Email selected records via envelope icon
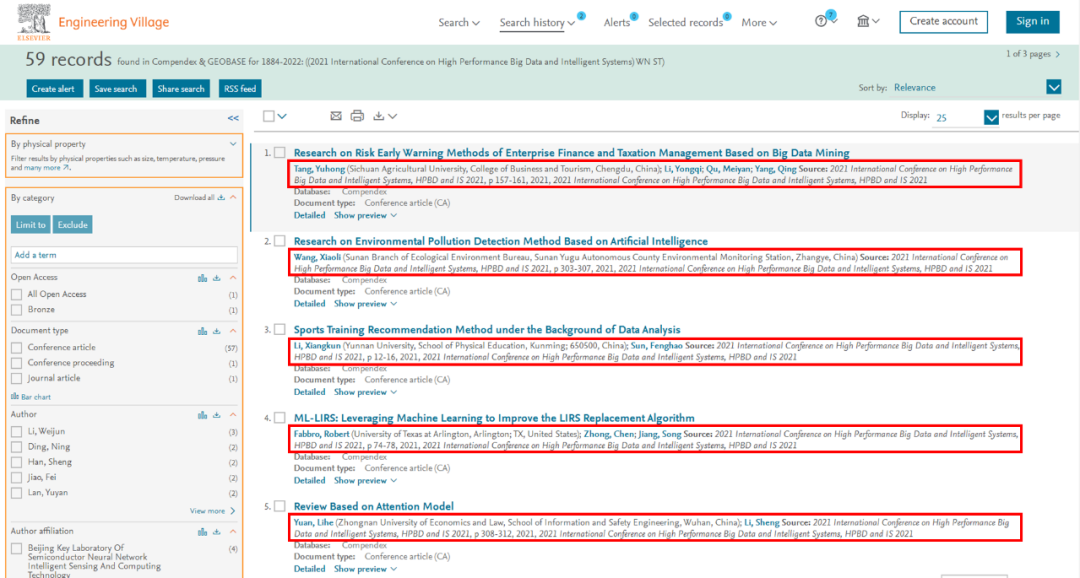Viewport: 1080px width, 578px height. (335, 116)
